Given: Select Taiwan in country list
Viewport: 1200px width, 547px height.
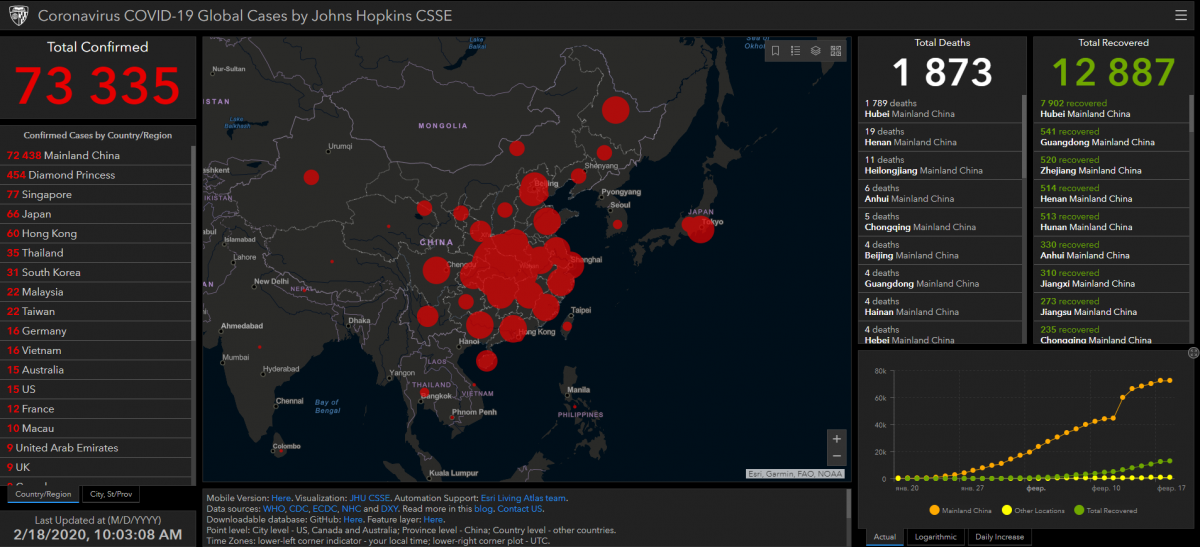Looking at the screenshot, I should pyautogui.click(x=97, y=311).
